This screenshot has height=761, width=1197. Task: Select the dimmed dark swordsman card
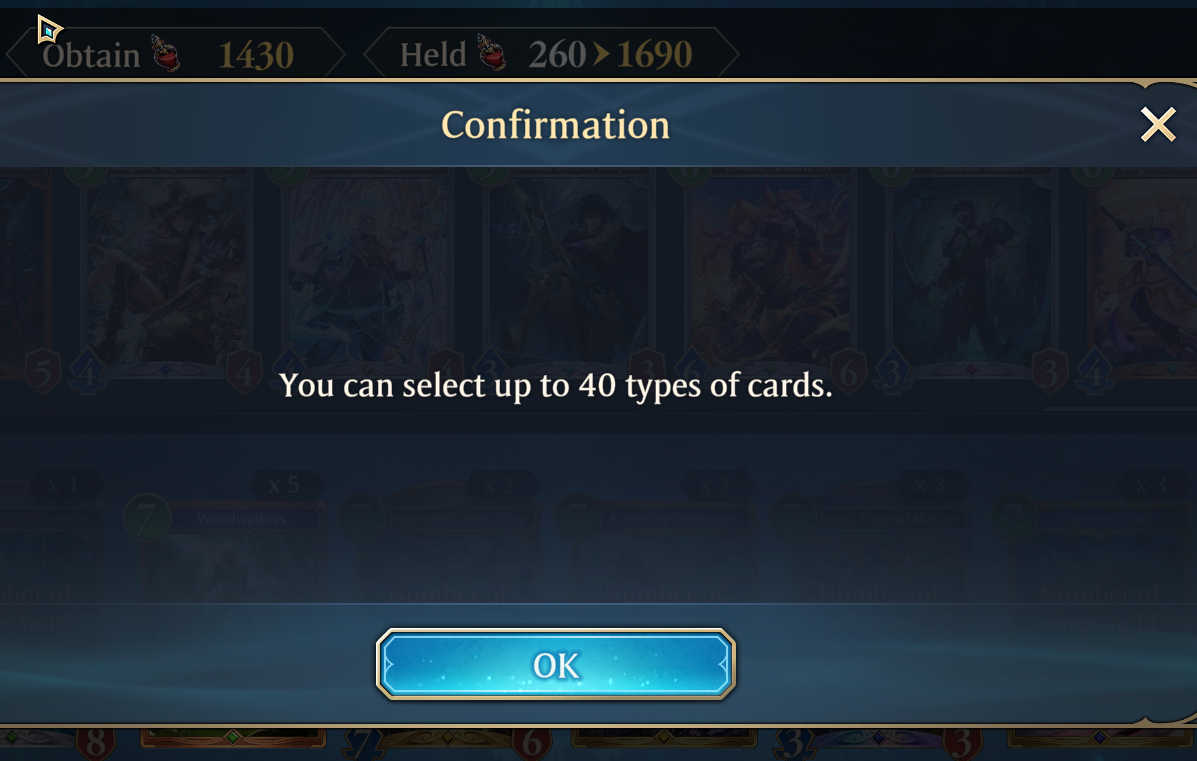point(569,272)
